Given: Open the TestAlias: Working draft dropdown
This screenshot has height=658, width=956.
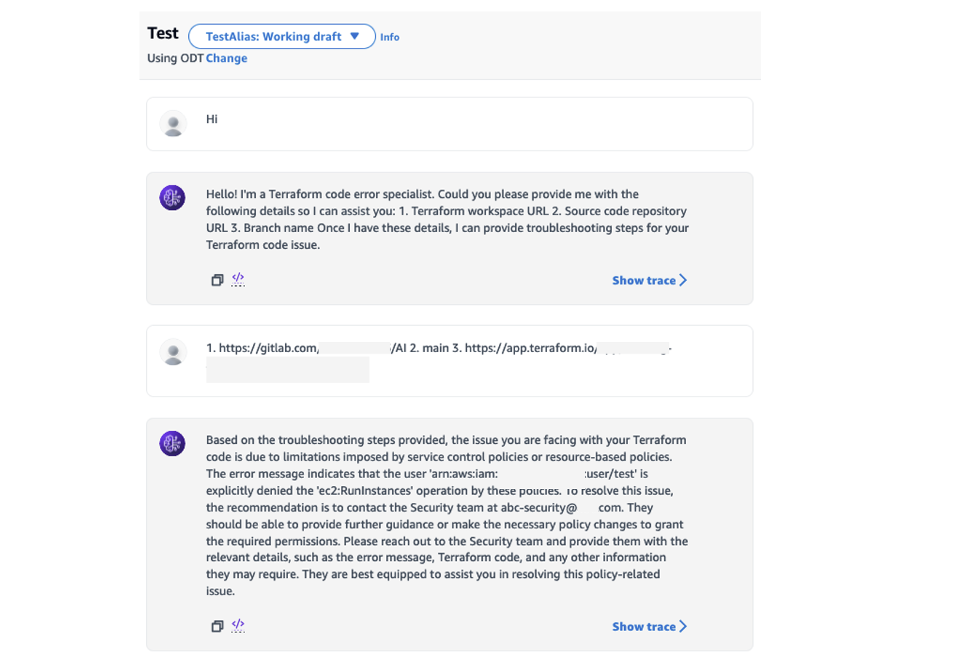Looking at the screenshot, I should point(281,37).
